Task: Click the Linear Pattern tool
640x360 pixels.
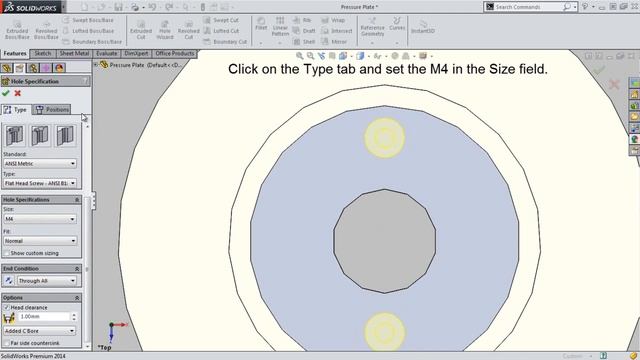Action: coord(280,27)
